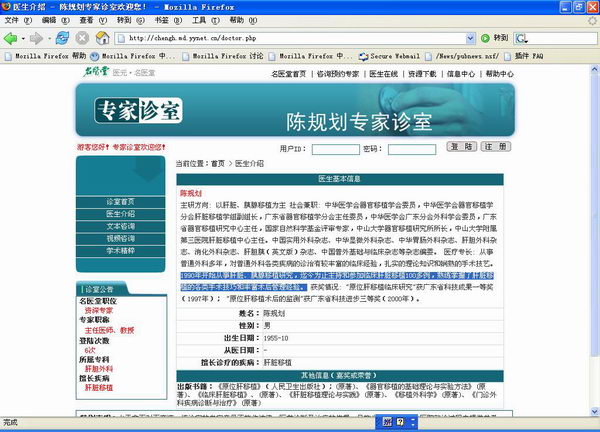Open the Back button history dropdown arrow
The width and height of the screenshot is (600, 432).
coord(23,39)
